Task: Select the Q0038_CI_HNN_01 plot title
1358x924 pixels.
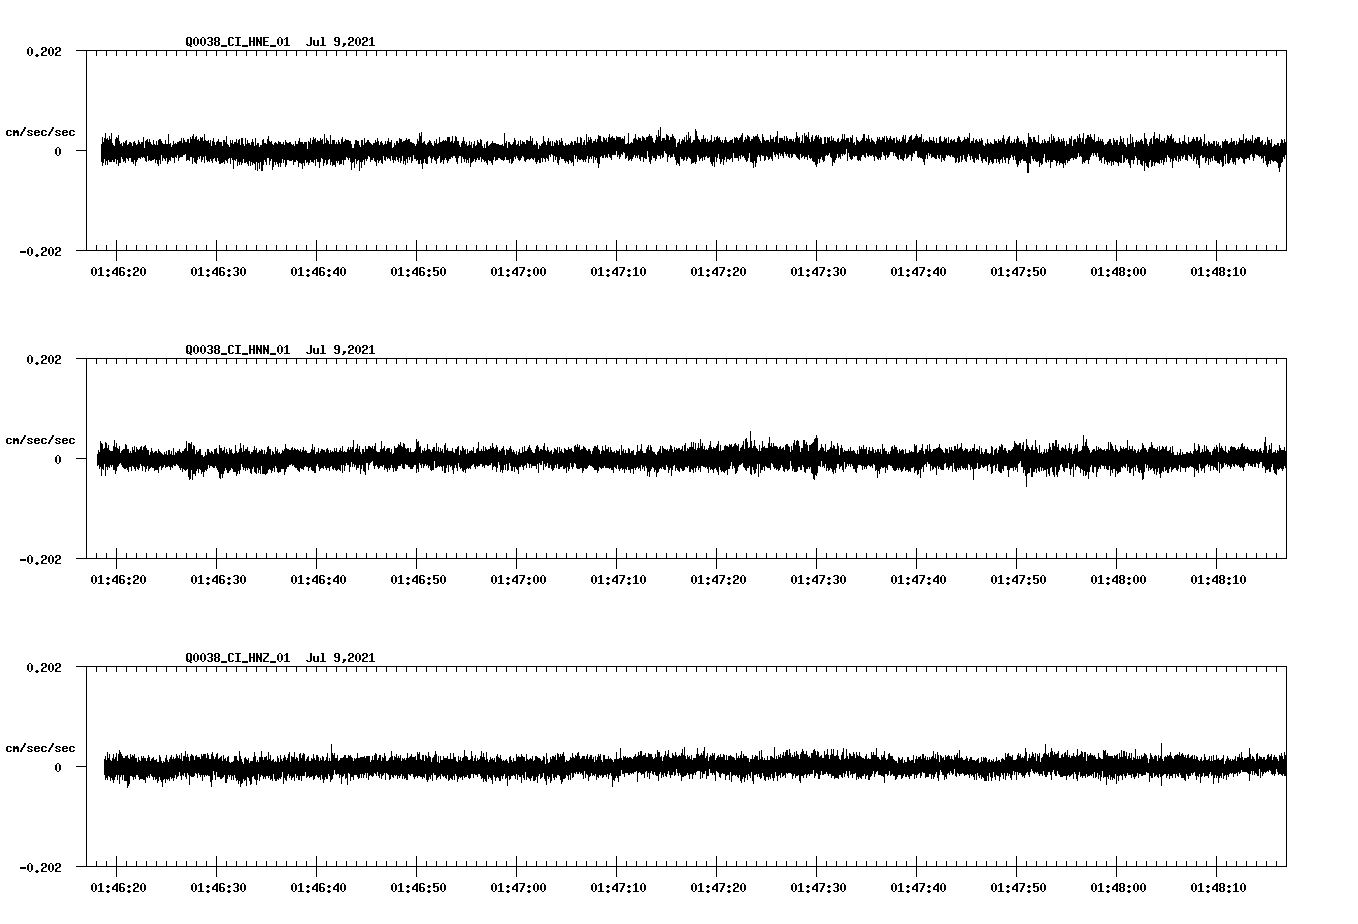Action: 238,350
